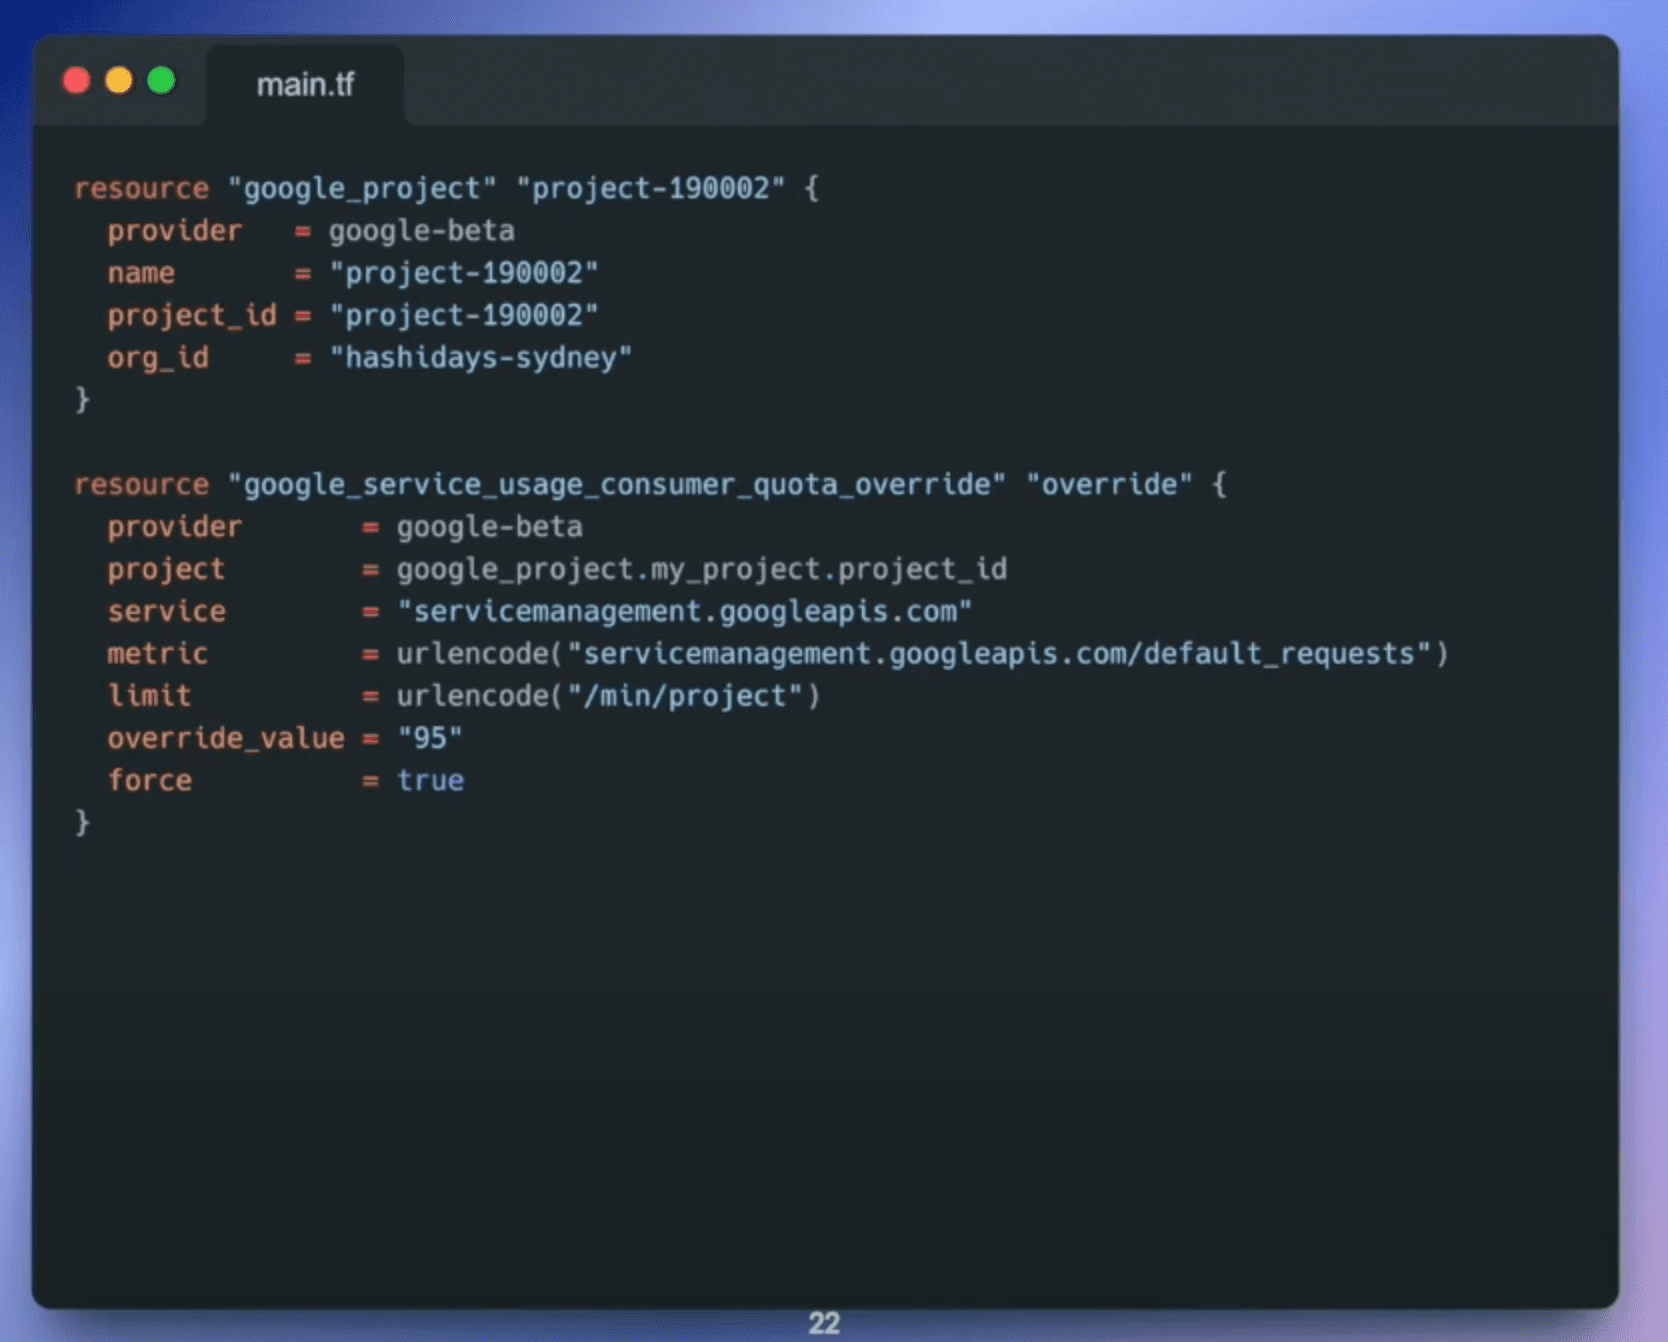The image size is (1668, 1342).
Task: Click the "hashidays-sydney" org_id value
Action: click(480, 357)
